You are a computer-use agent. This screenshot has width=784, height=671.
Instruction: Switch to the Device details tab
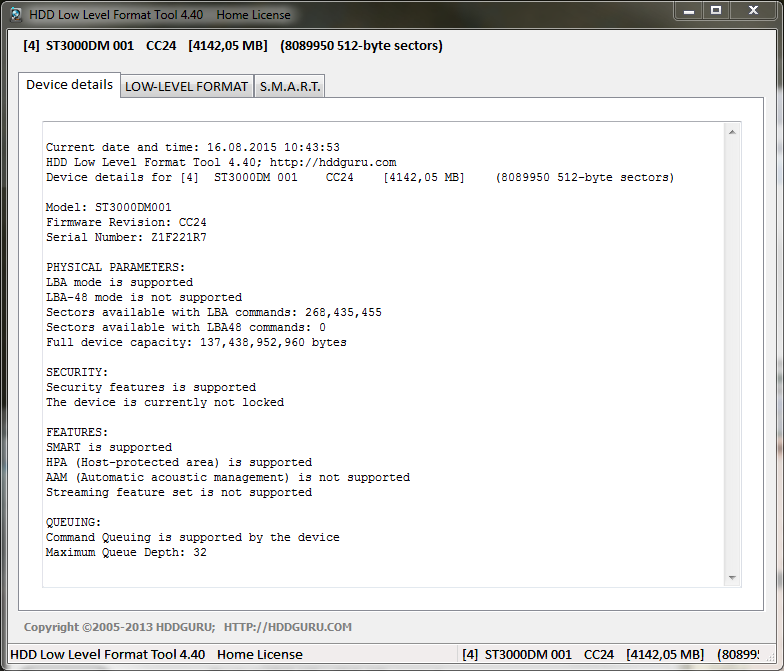(70, 84)
